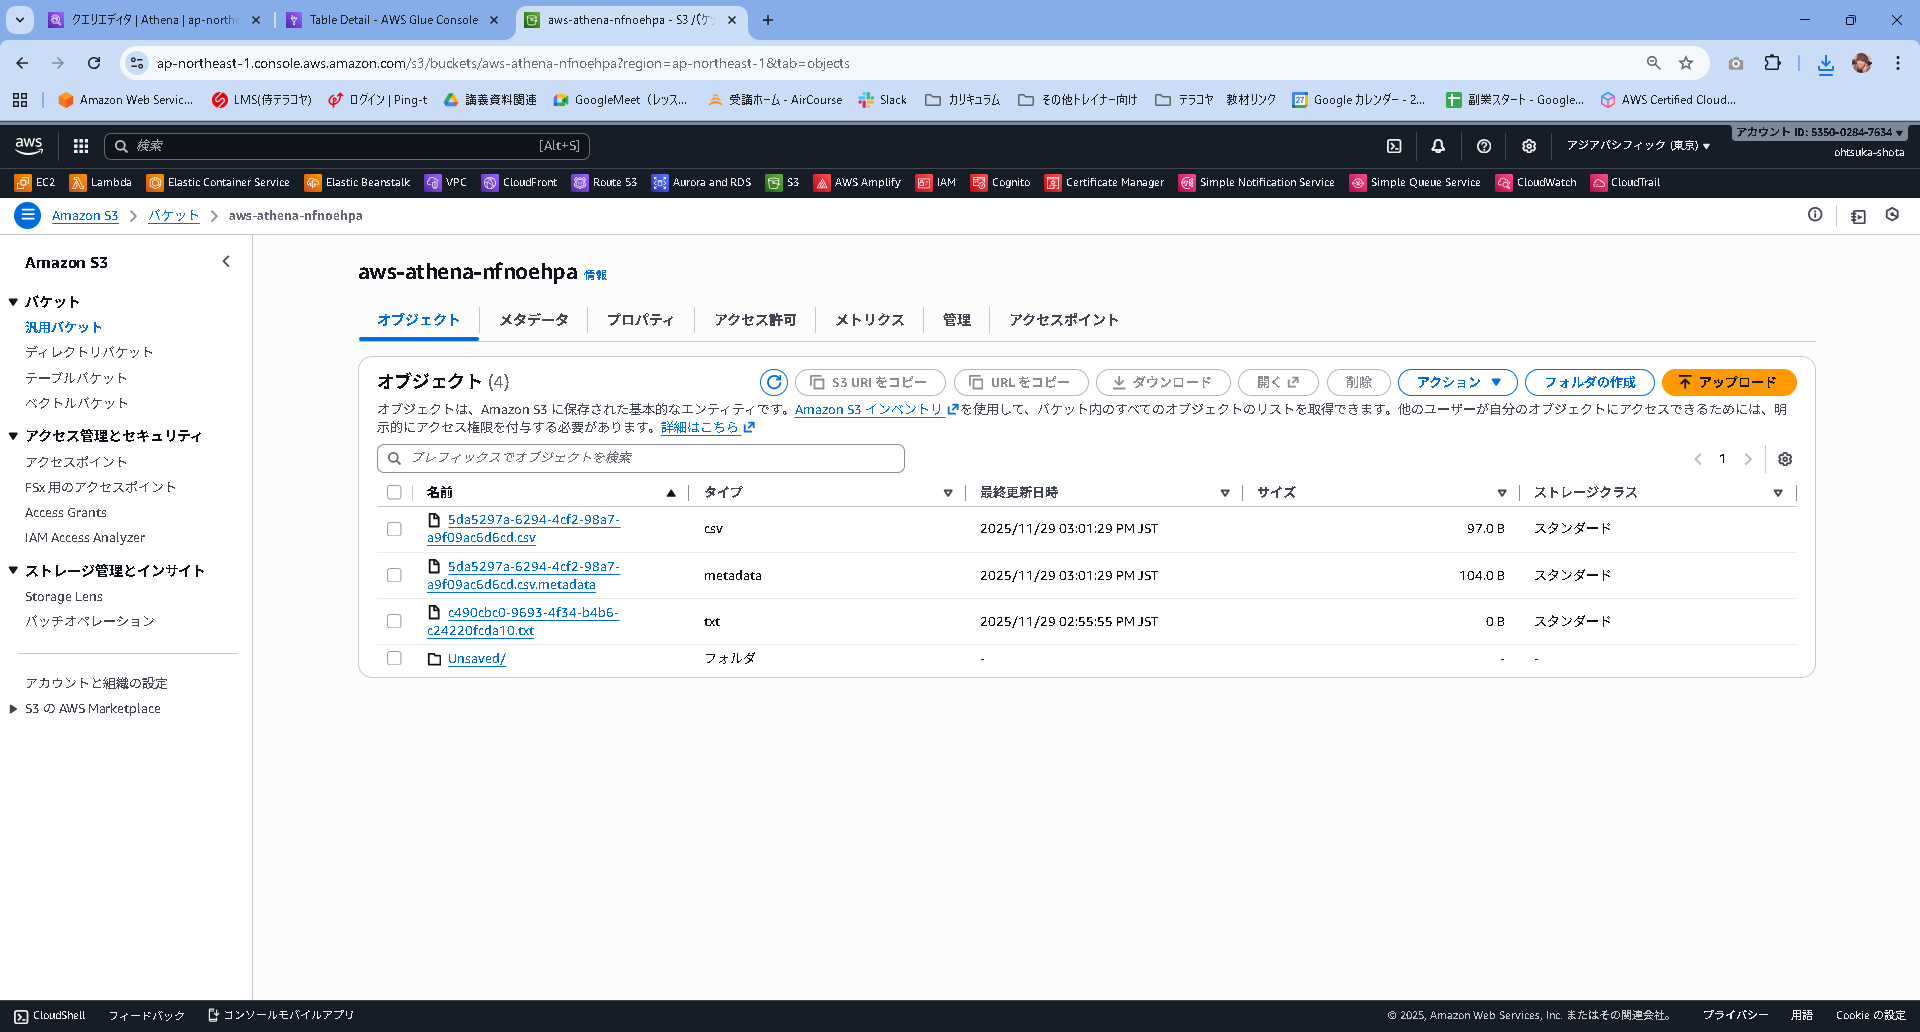Go to Amazon S3 in the breadcrumb

coord(85,215)
